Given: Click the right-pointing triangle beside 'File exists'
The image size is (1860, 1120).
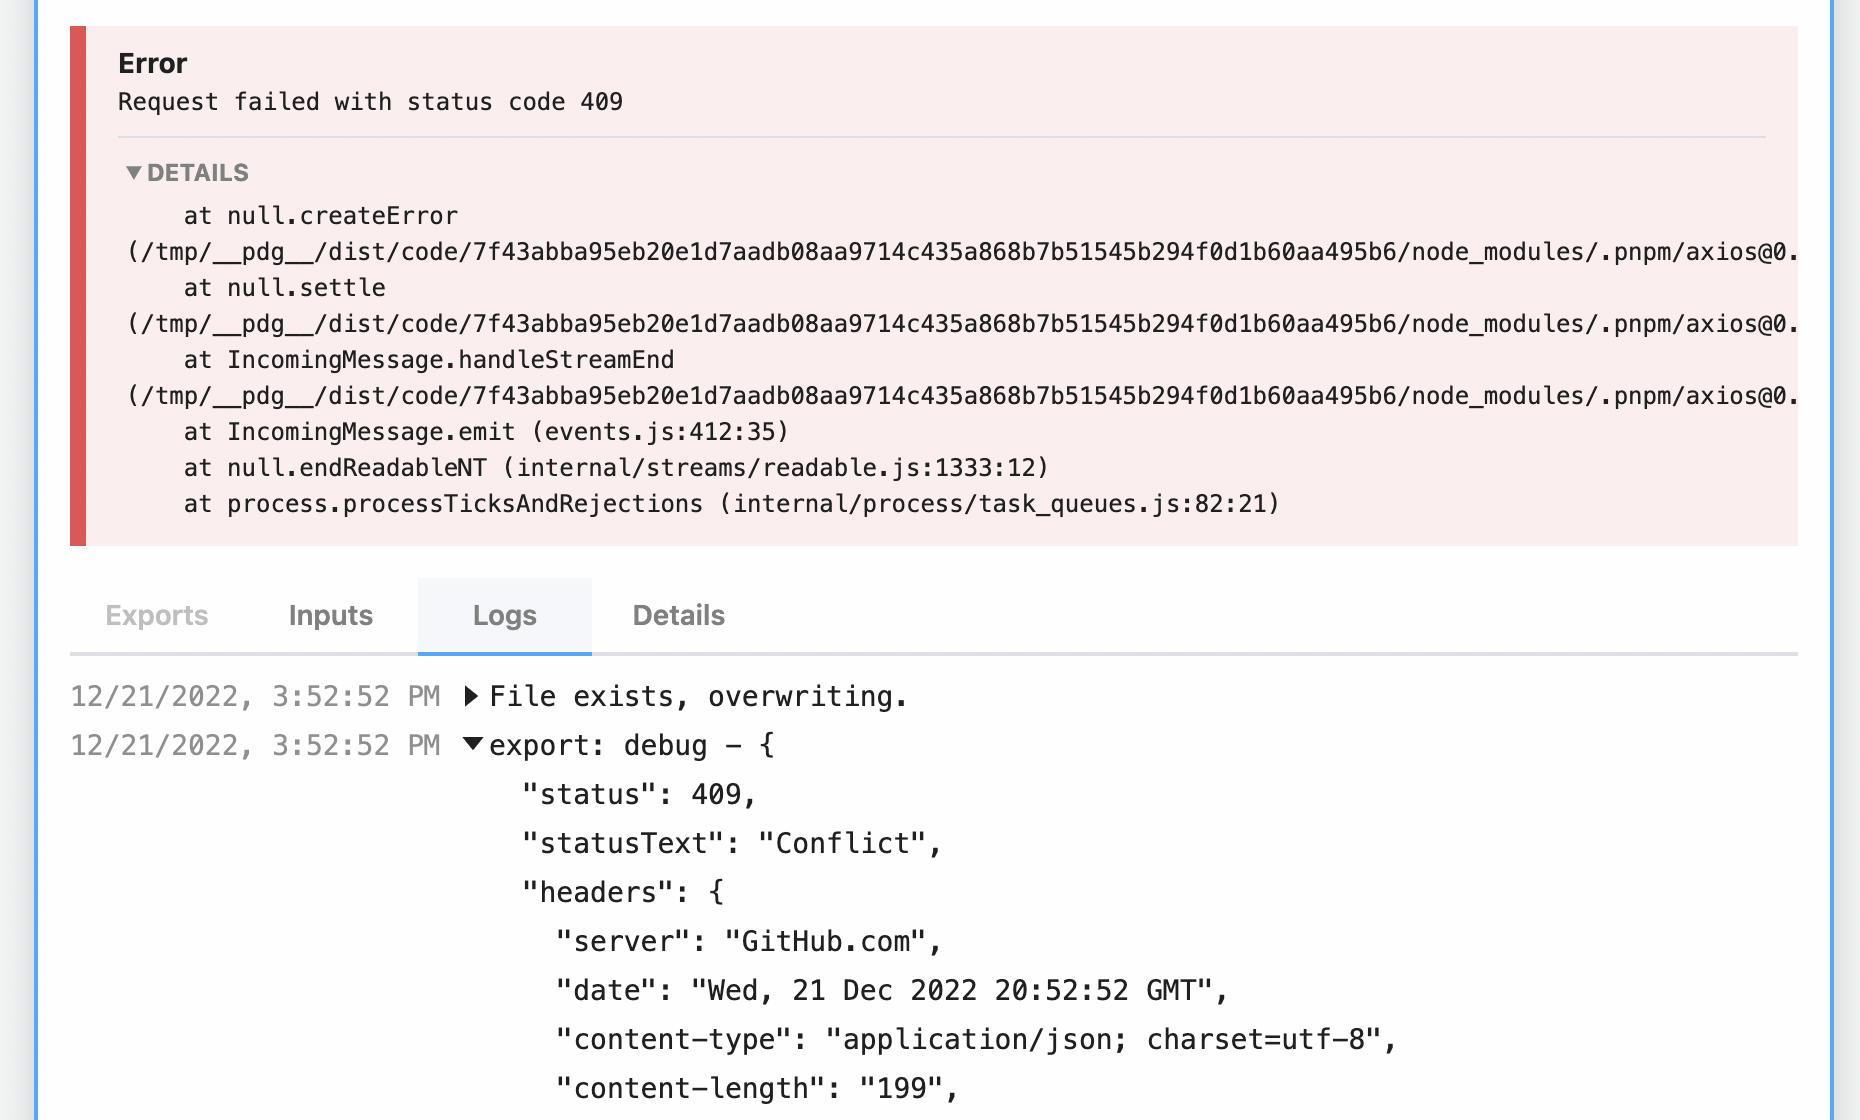Looking at the screenshot, I should (471, 696).
